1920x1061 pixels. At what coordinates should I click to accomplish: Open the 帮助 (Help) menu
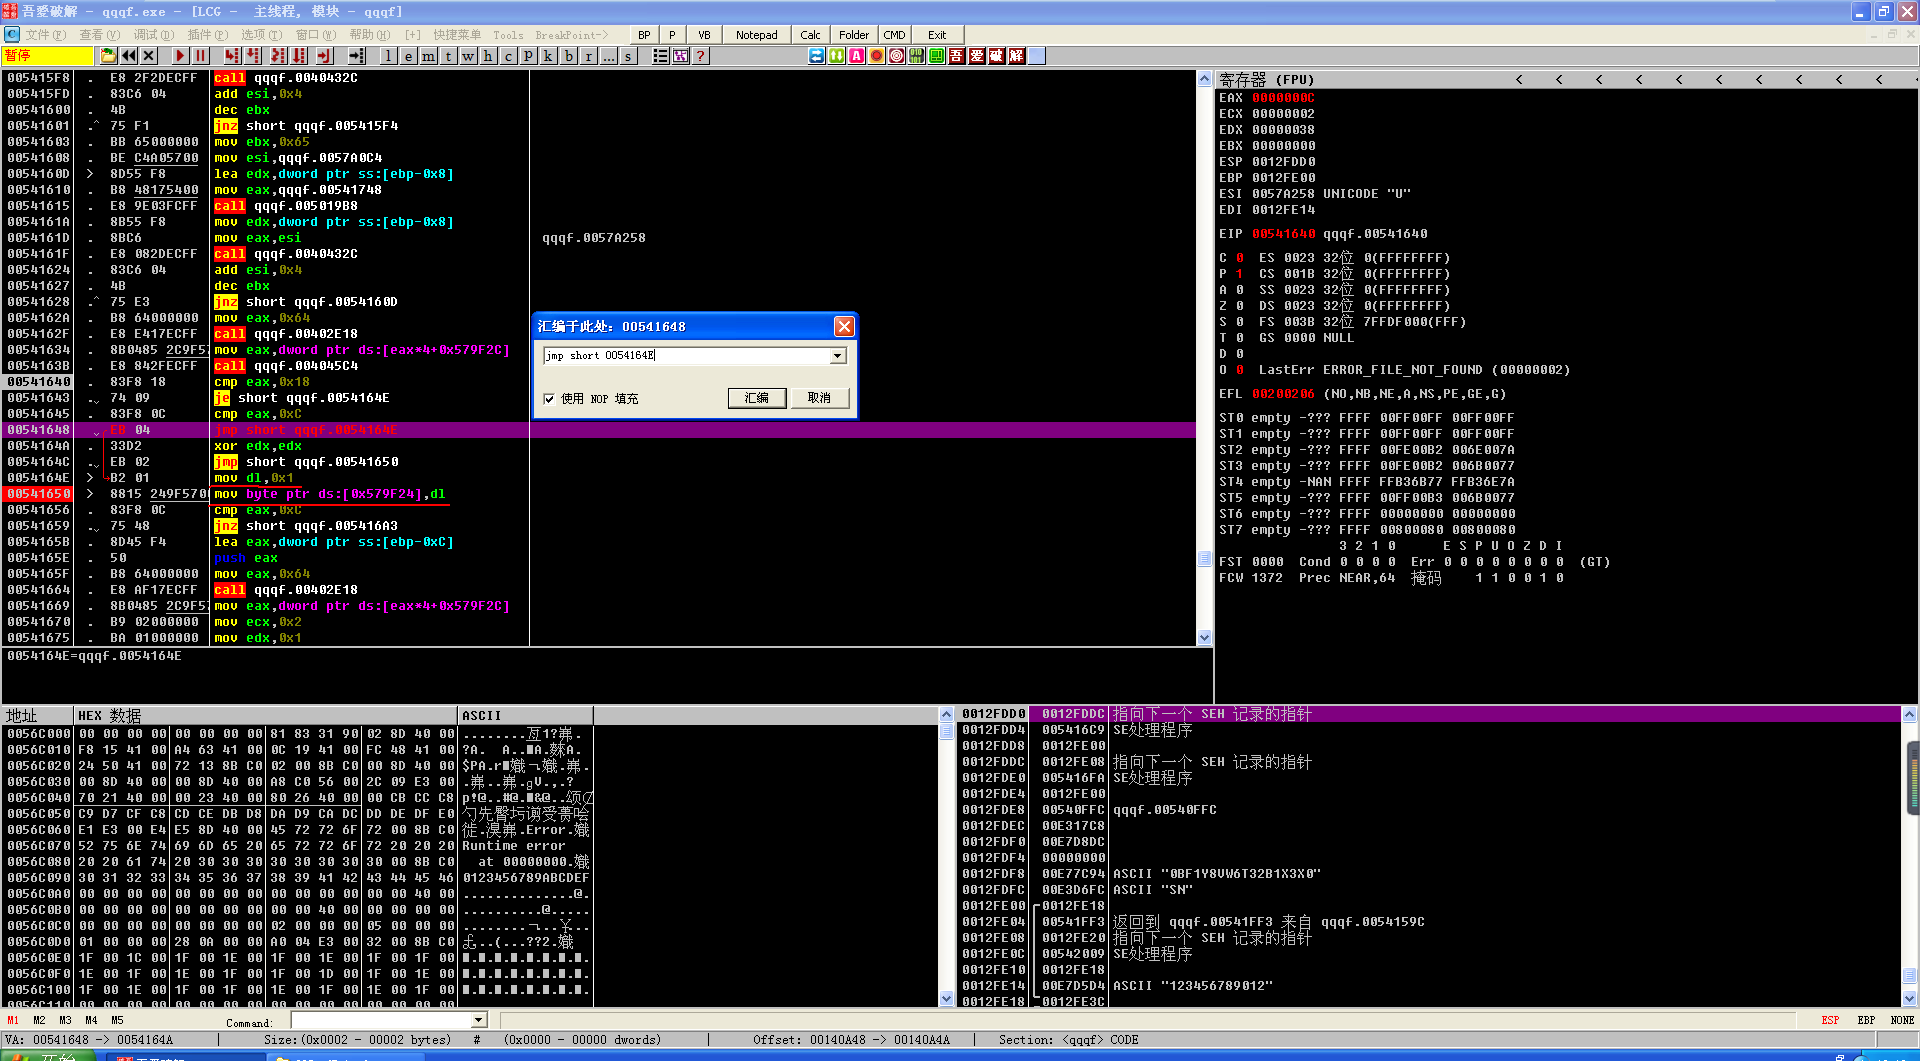coord(370,35)
